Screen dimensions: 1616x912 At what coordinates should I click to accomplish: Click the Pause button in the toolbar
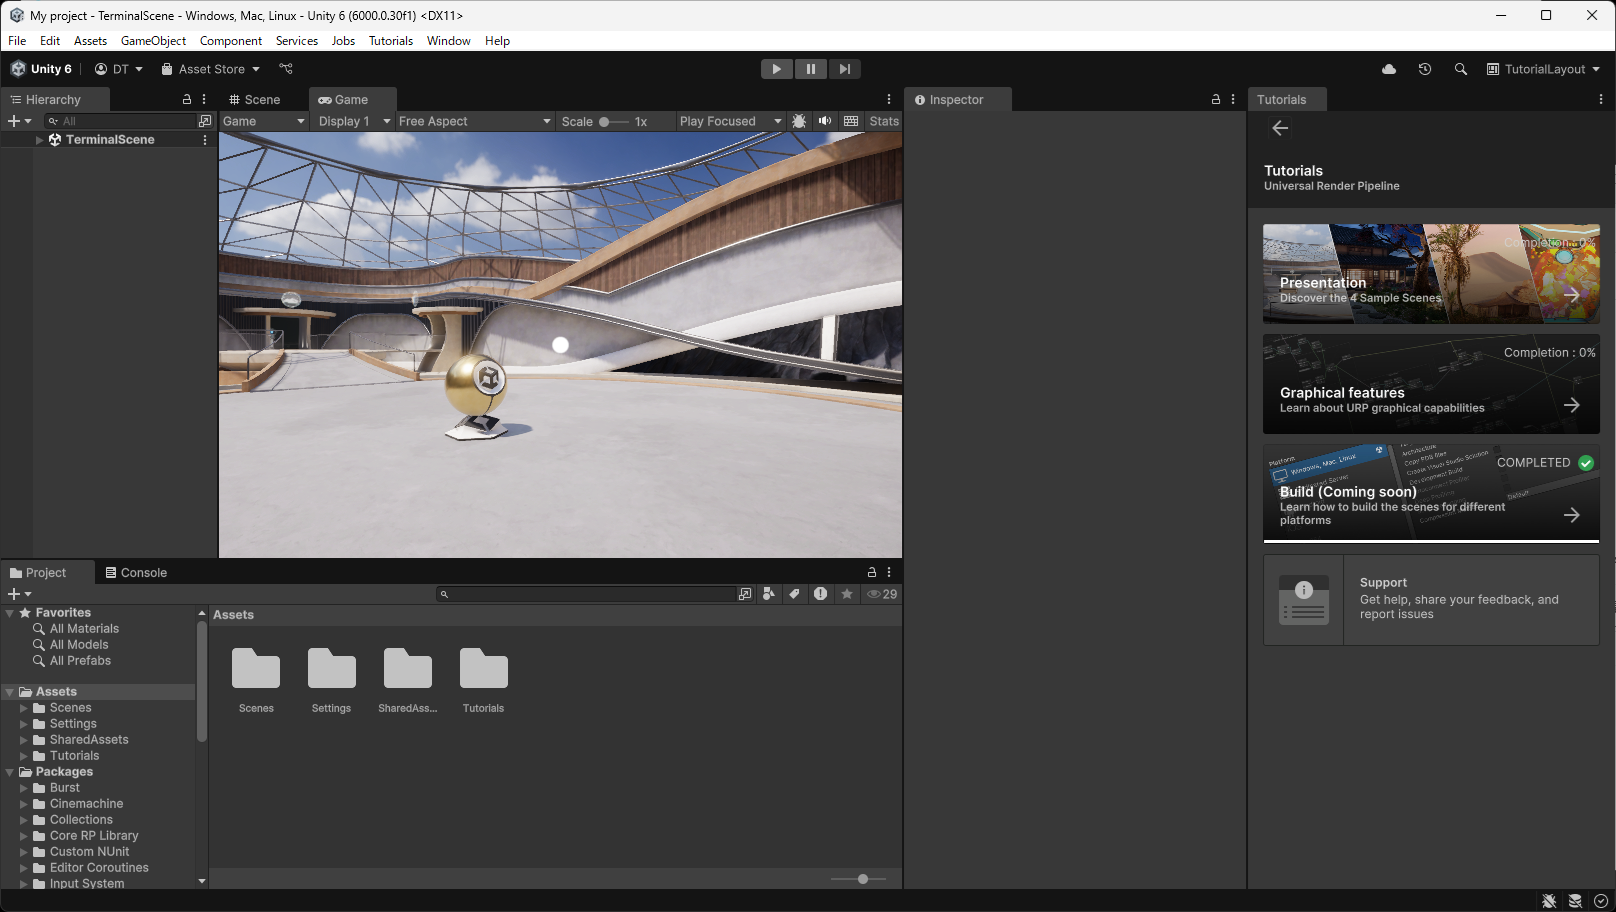[810, 69]
